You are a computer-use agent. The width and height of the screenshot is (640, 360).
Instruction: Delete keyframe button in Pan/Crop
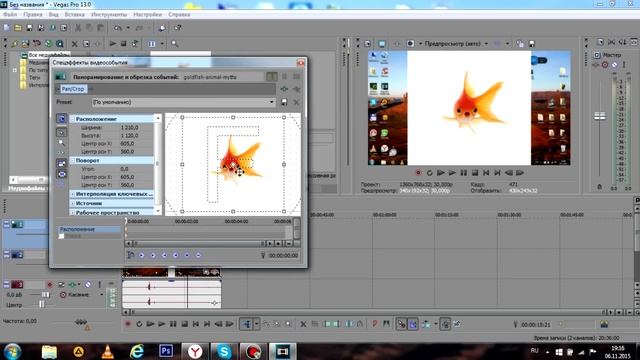198,255
